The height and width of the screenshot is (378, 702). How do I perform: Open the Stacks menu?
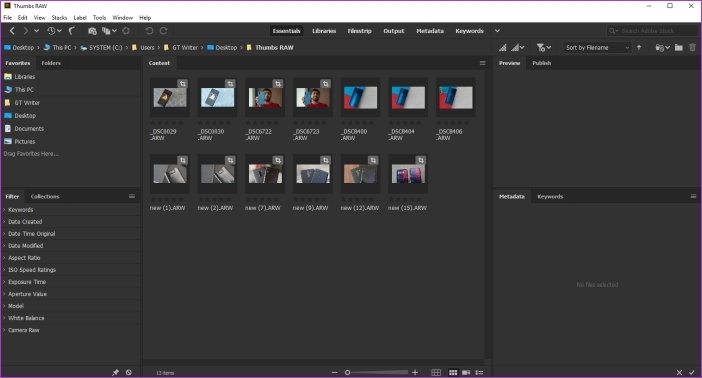(59, 17)
